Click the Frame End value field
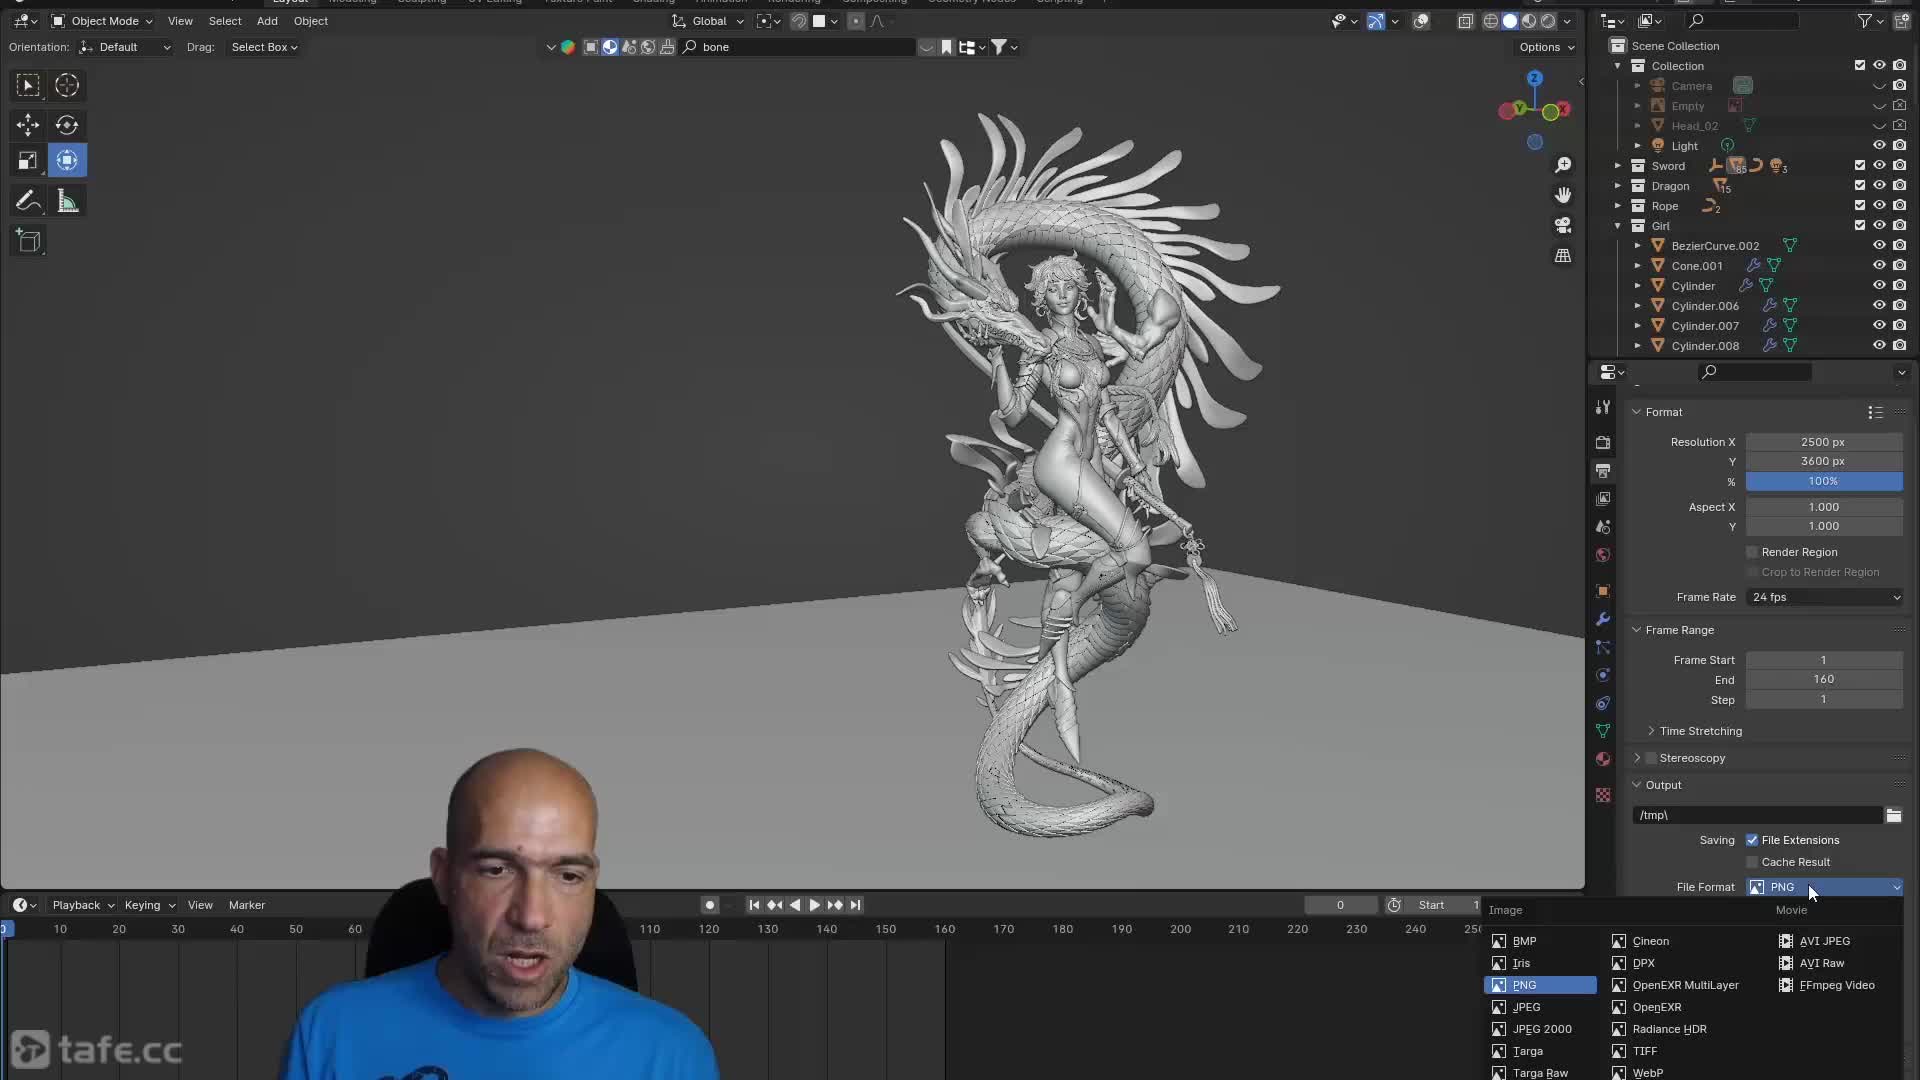 [x=1824, y=679]
